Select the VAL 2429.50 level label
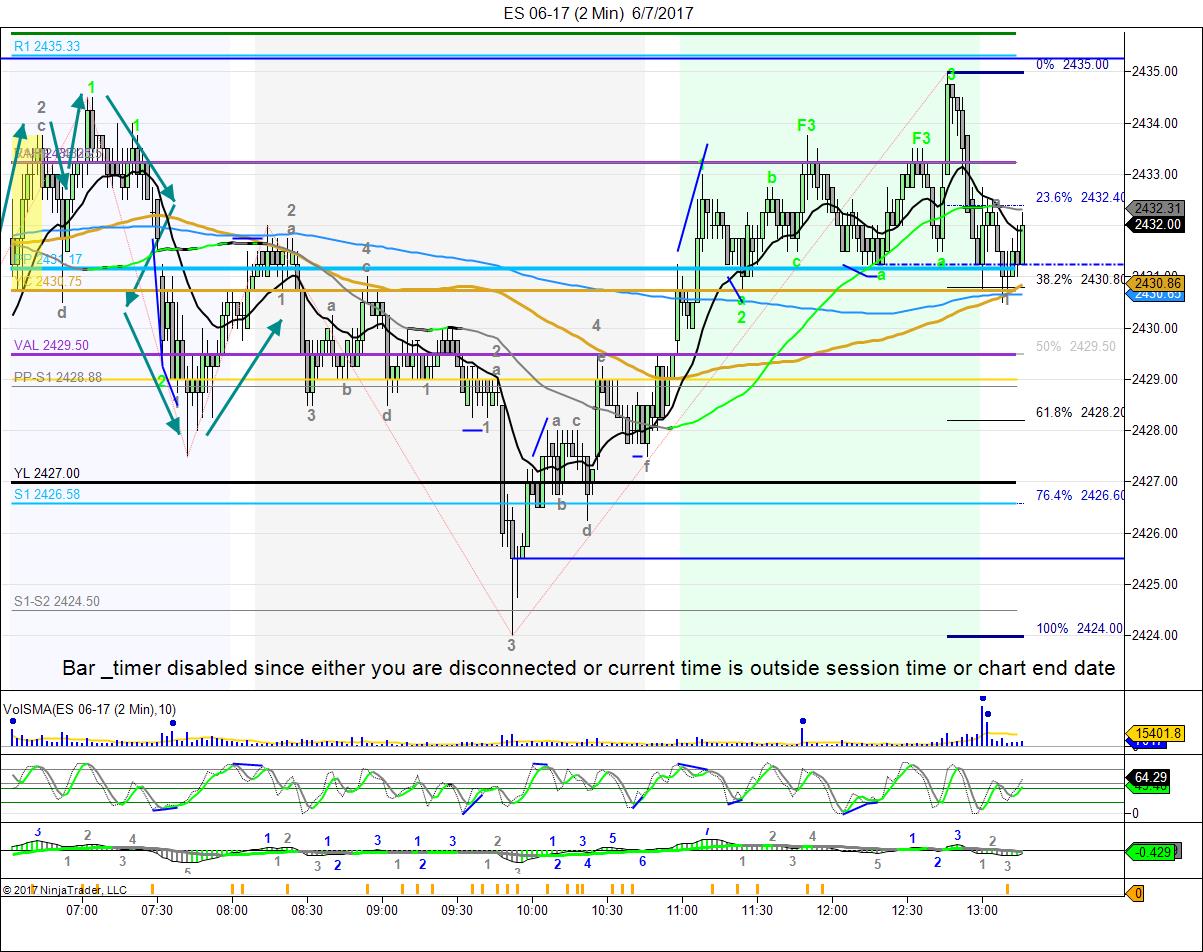This screenshot has width=1203, height=952. click(x=51, y=345)
